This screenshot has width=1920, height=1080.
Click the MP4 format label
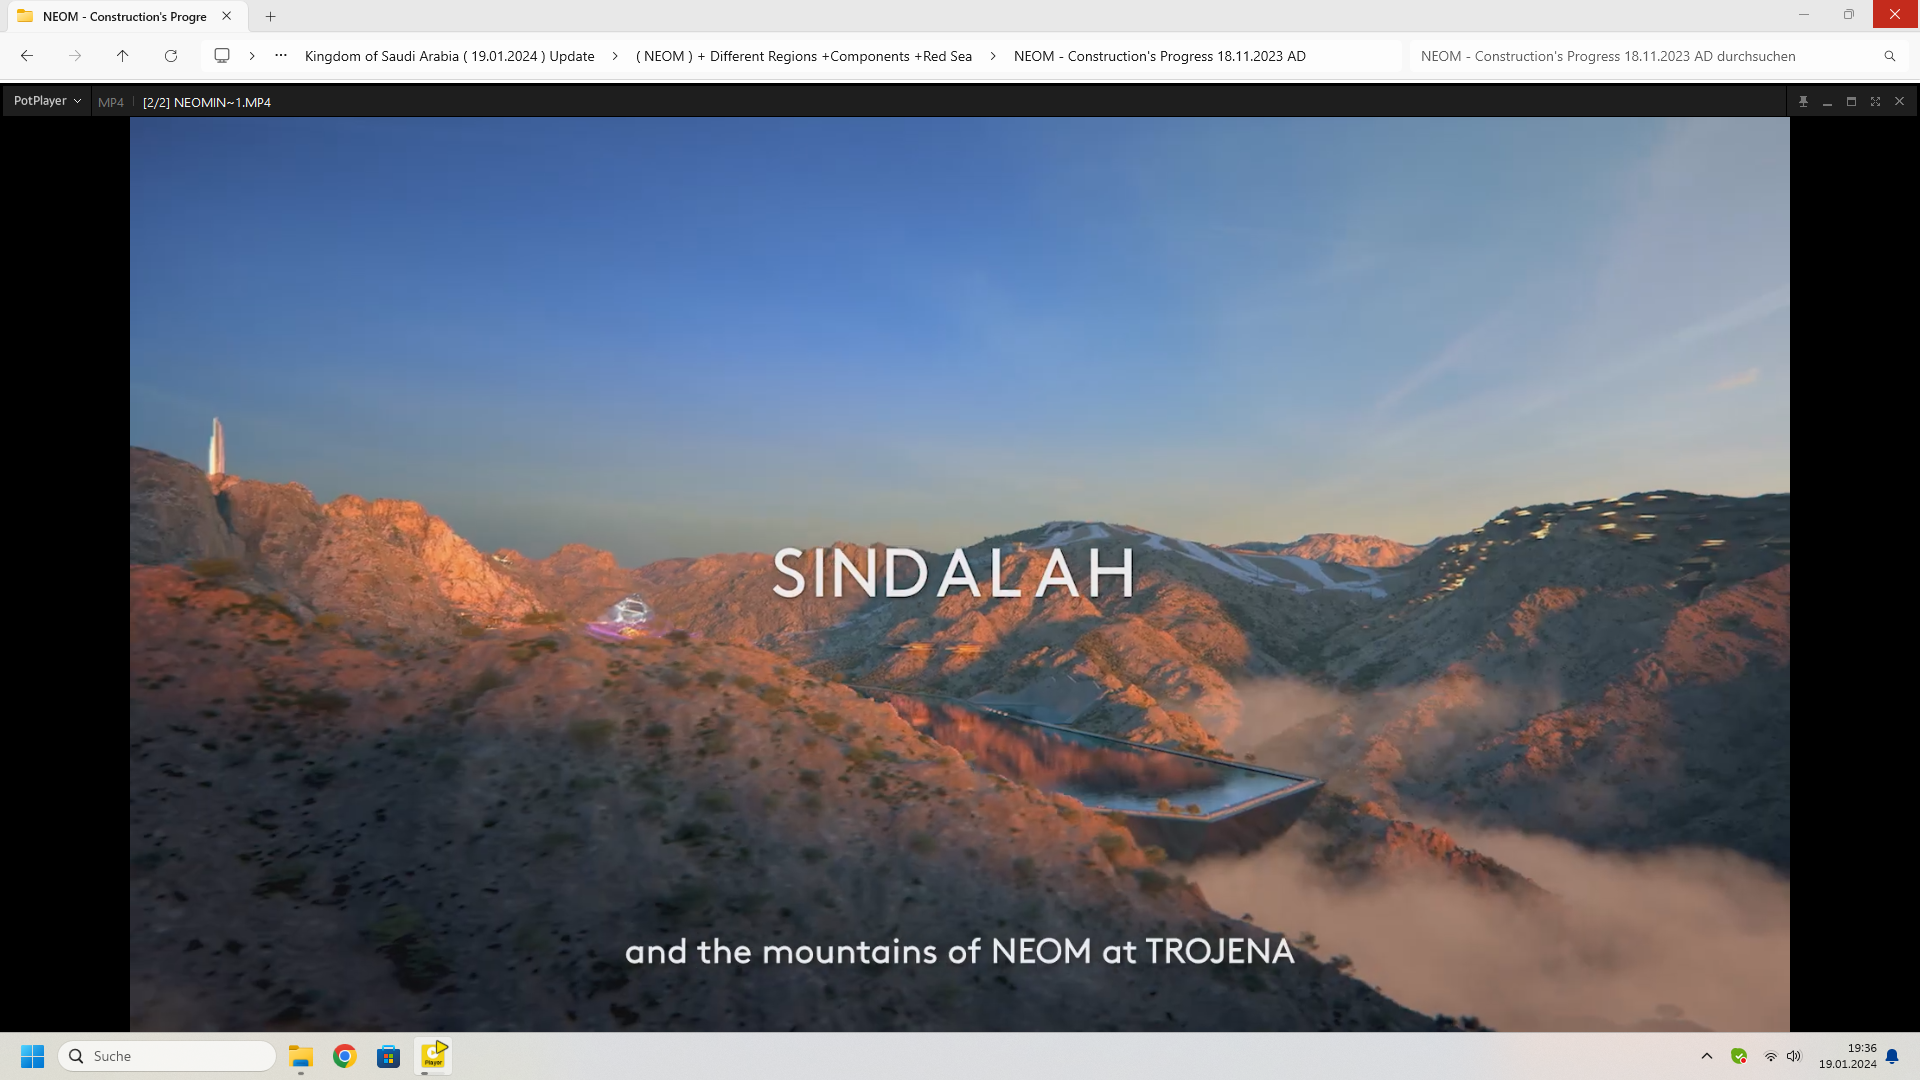(x=111, y=102)
